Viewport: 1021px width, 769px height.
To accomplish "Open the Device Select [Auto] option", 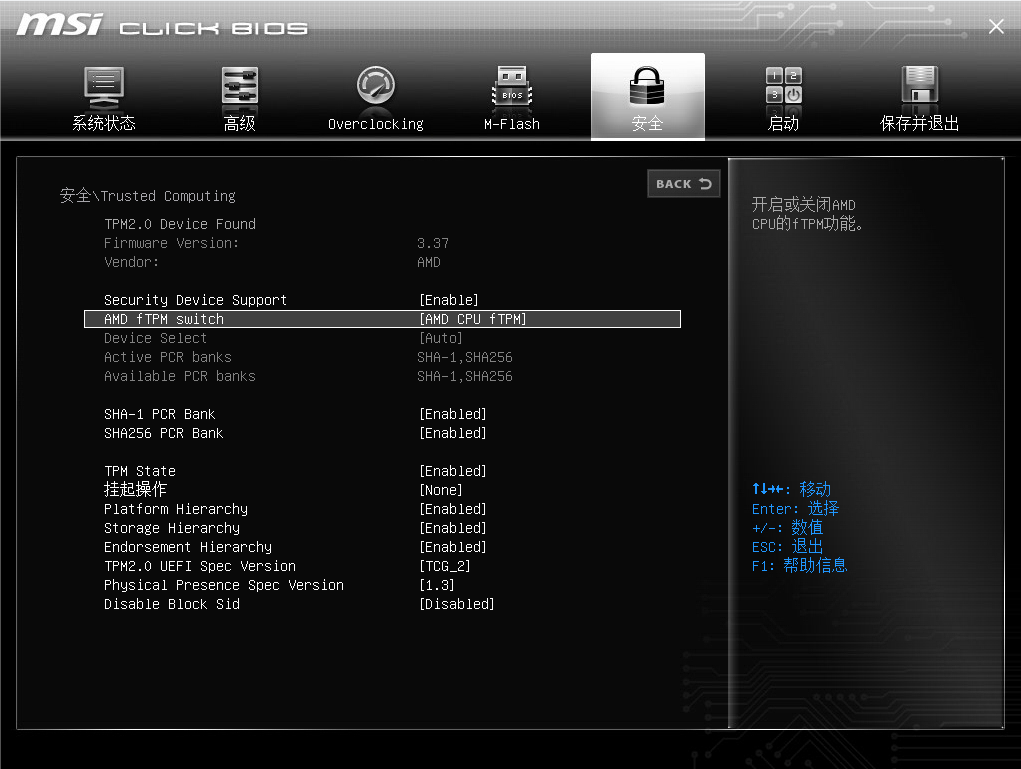I will 441,338.
